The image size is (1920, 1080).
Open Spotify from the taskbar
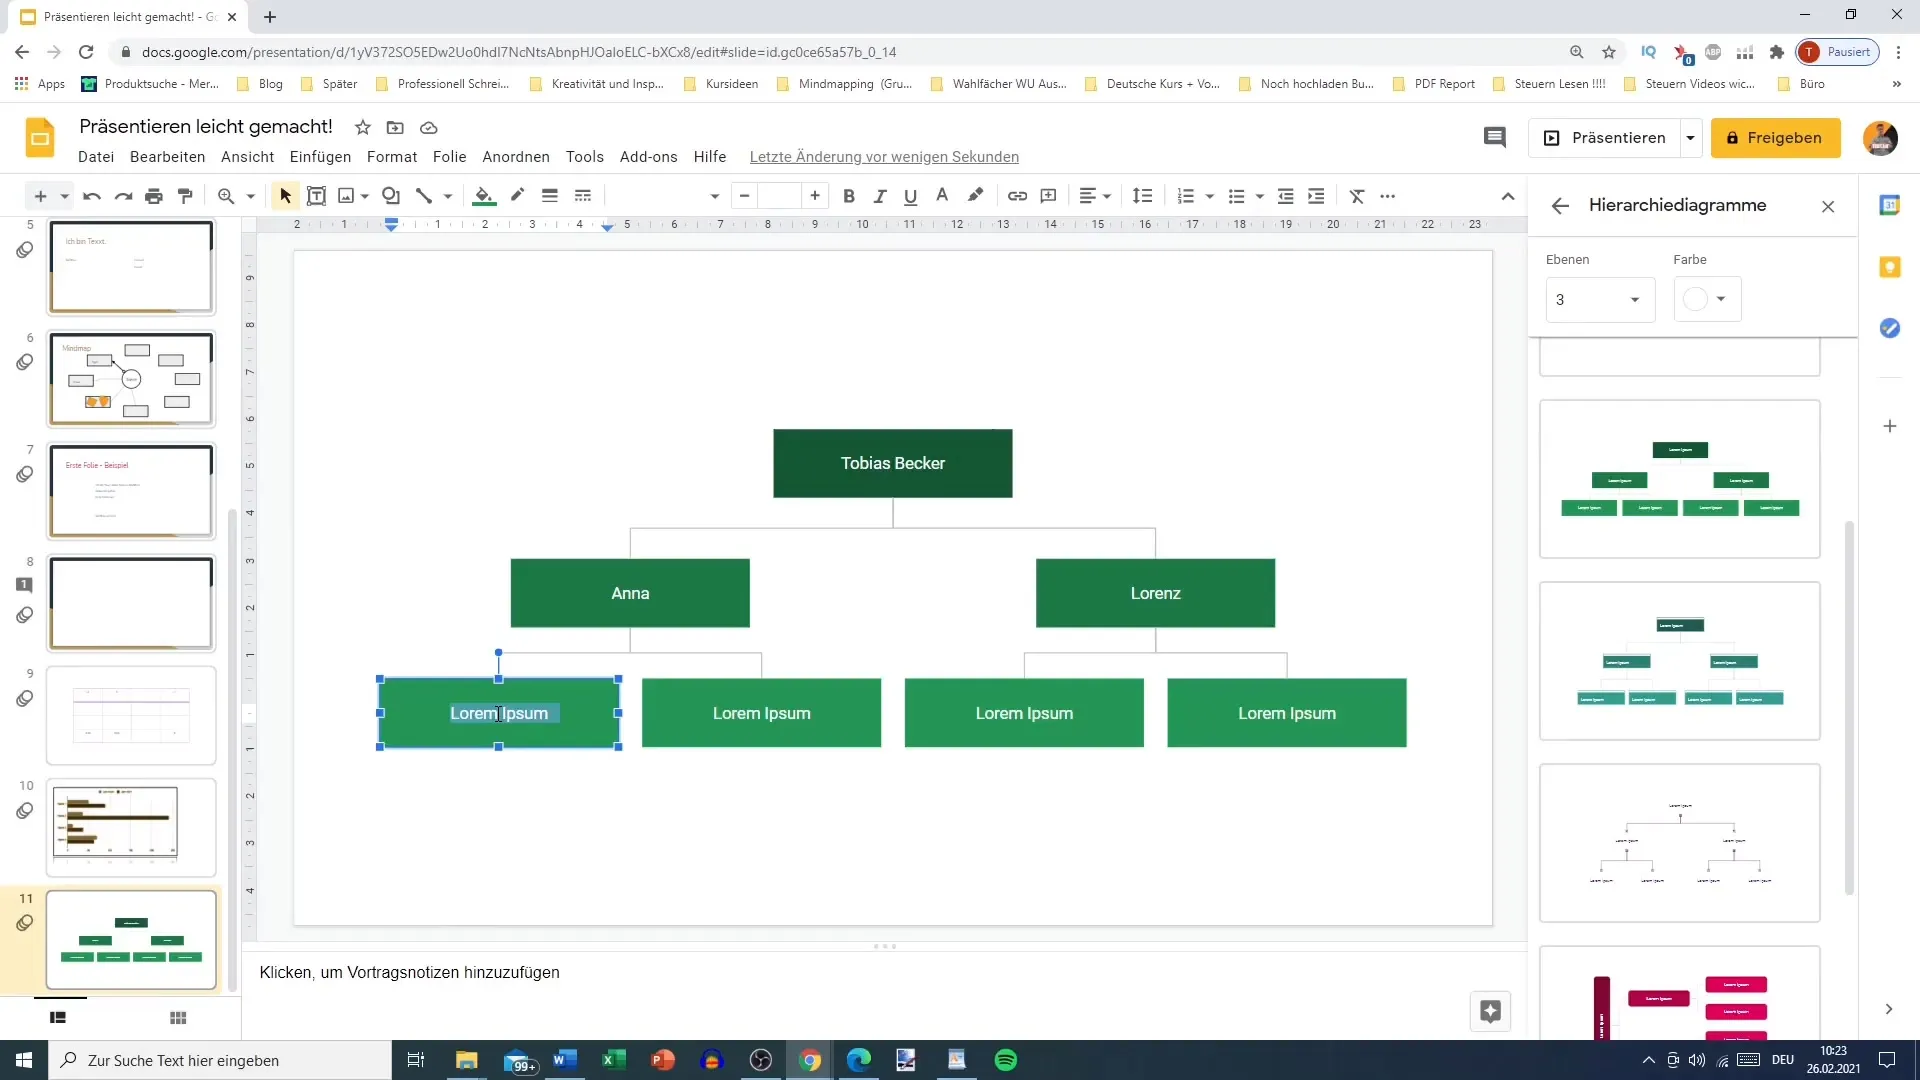pyautogui.click(x=1006, y=1060)
